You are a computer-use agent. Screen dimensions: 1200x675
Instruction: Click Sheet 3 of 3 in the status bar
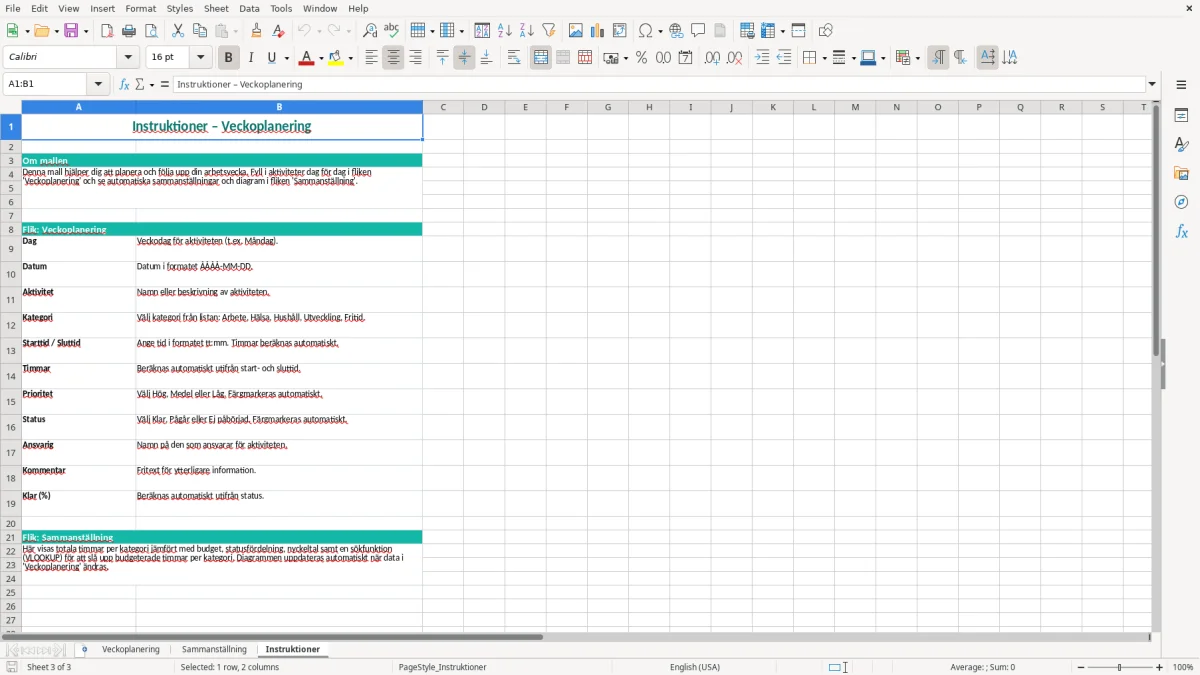coord(49,667)
